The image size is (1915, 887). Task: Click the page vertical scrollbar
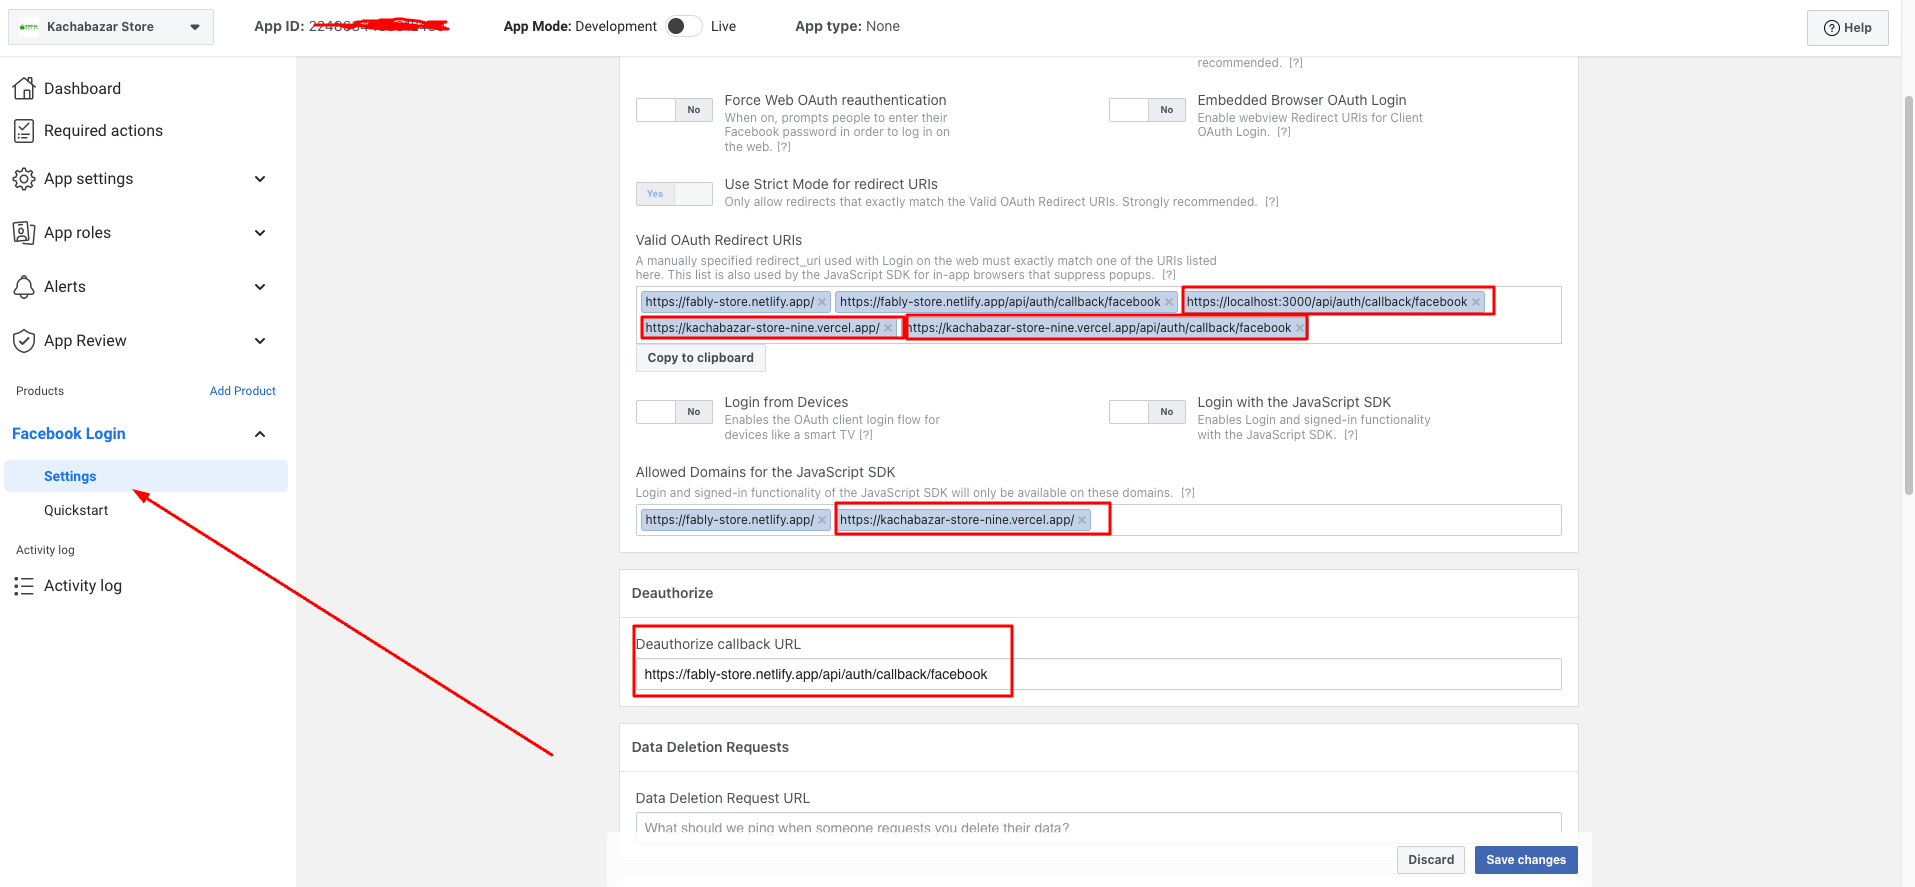(x=1908, y=295)
